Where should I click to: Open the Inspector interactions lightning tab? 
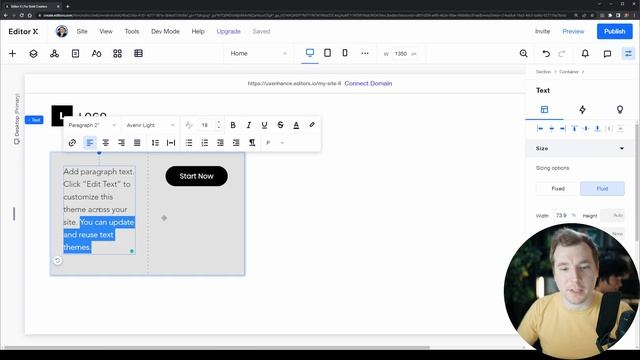pyautogui.click(x=582, y=109)
